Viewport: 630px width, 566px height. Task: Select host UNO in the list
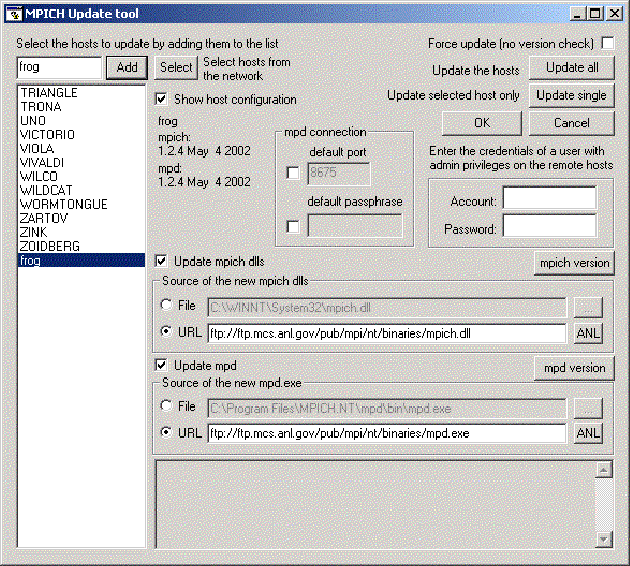82,121
